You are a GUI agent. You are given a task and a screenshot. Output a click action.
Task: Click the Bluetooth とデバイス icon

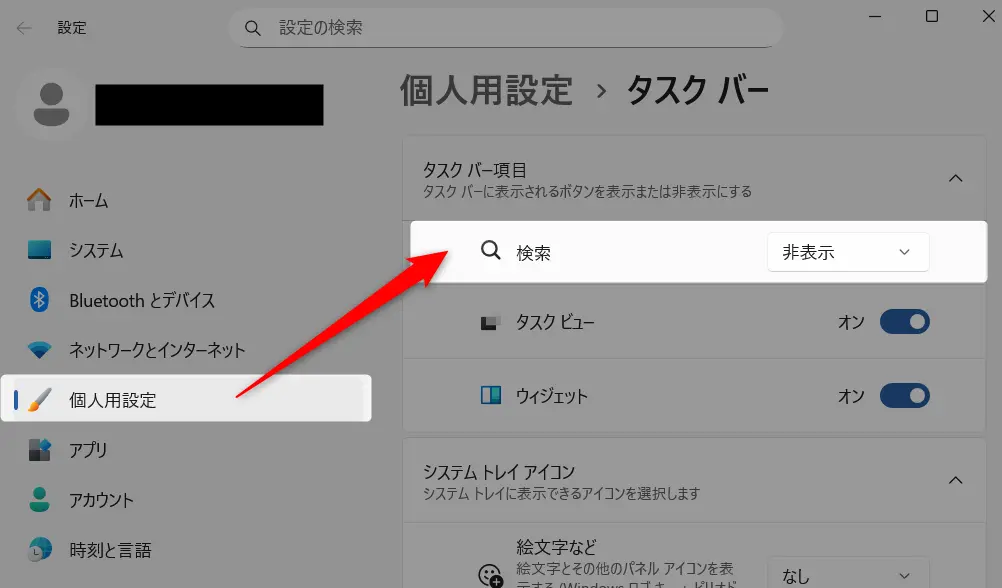[x=38, y=300]
